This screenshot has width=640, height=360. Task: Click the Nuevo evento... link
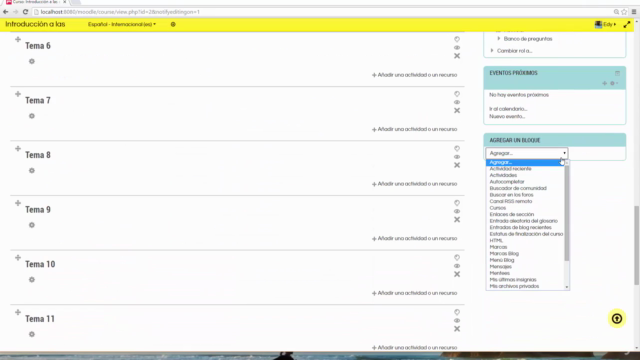click(507, 117)
